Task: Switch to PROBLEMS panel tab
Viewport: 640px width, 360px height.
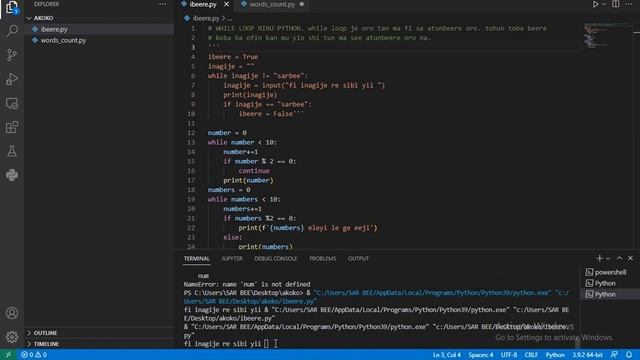Action: tap(322, 258)
